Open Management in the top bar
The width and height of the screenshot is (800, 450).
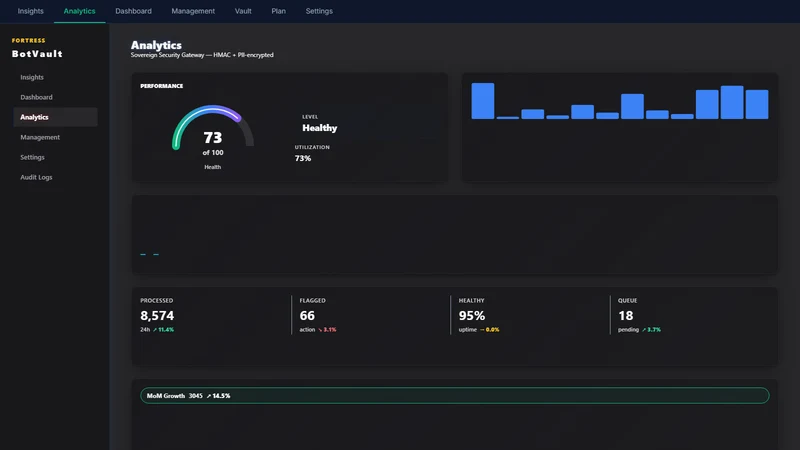point(193,11)
